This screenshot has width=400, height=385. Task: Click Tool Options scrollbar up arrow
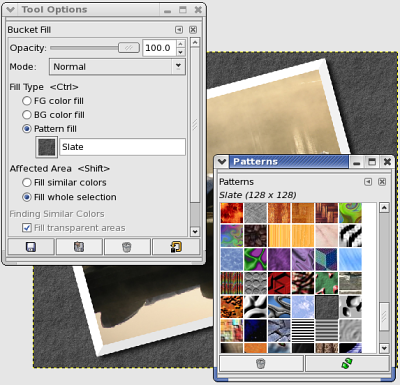(195, 43)
